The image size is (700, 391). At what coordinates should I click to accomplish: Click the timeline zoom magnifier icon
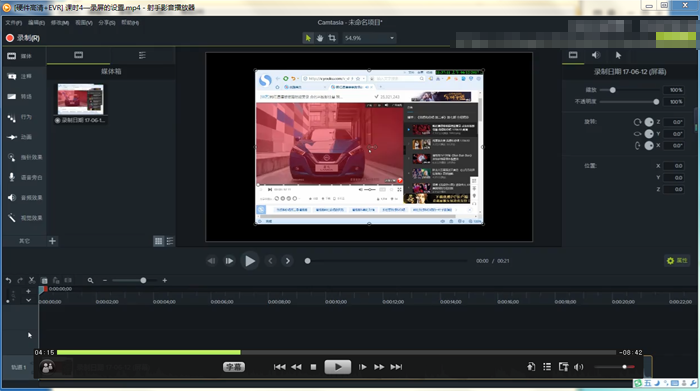tap(91, 280)
